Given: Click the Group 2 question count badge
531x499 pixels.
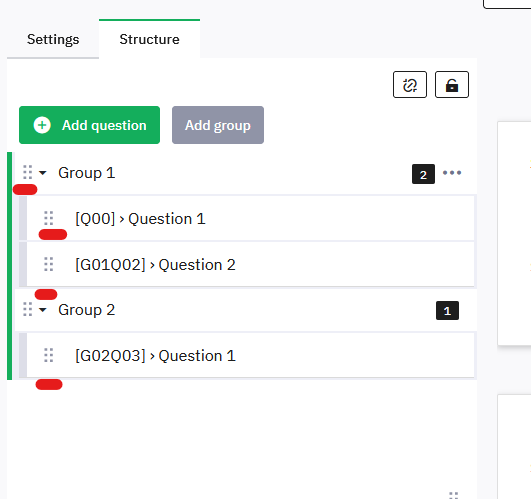Looking at the screenshot, I should point(447,310).
